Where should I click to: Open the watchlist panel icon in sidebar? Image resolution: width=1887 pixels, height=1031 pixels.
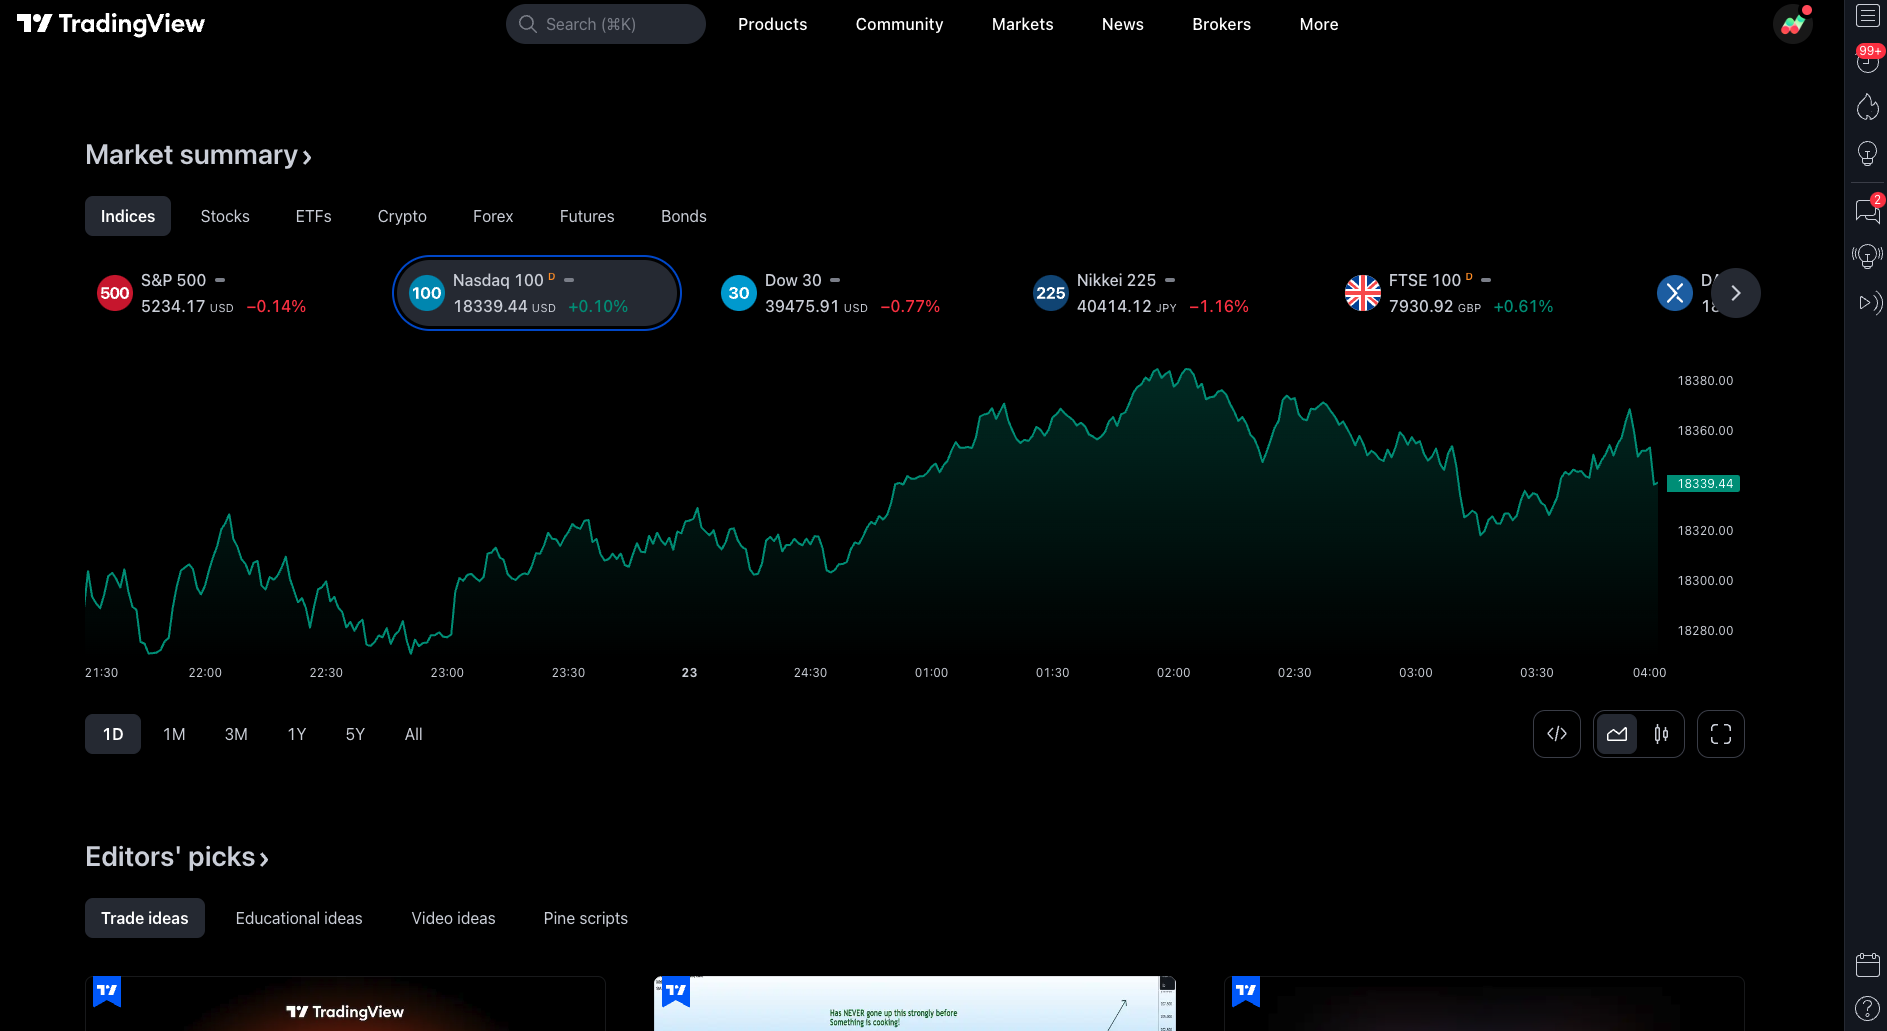click(x=1867, y=16)
